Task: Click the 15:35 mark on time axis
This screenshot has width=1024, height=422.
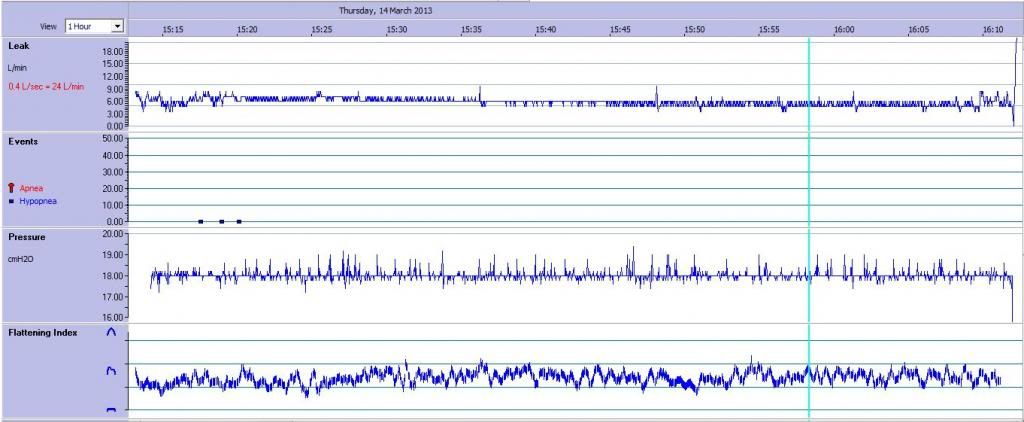Action: point(471,30)
